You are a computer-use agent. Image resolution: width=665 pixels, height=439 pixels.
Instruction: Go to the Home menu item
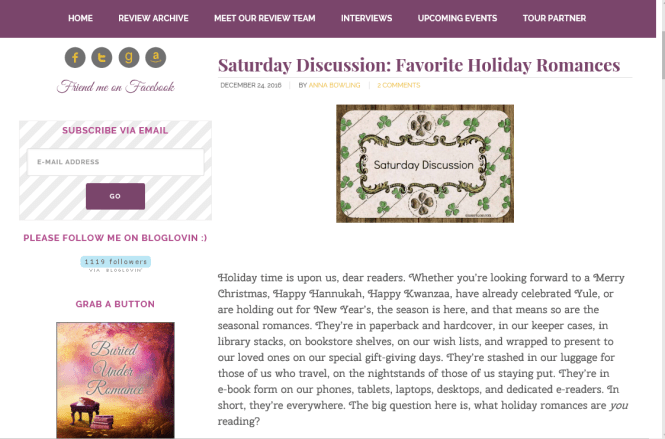[x=81, y=18]
